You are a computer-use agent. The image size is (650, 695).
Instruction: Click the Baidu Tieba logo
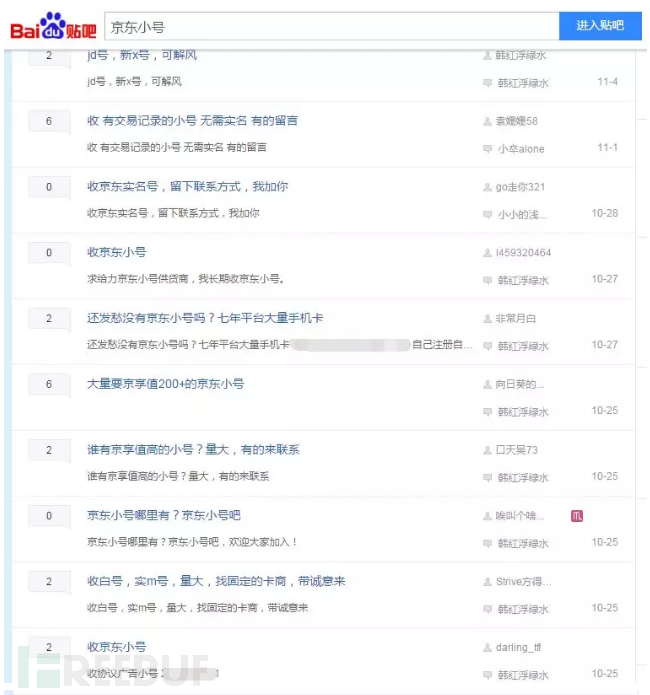[53, 26]
